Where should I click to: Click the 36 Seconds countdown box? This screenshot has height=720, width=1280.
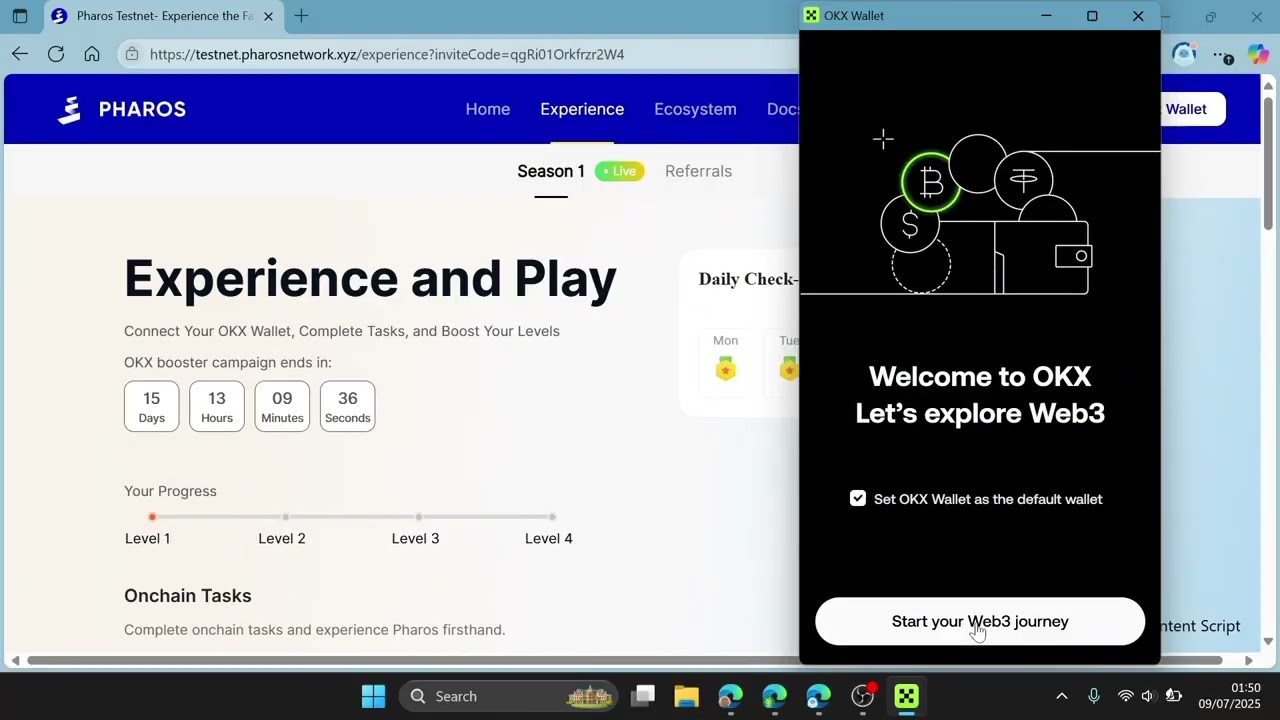coord(348,406)
